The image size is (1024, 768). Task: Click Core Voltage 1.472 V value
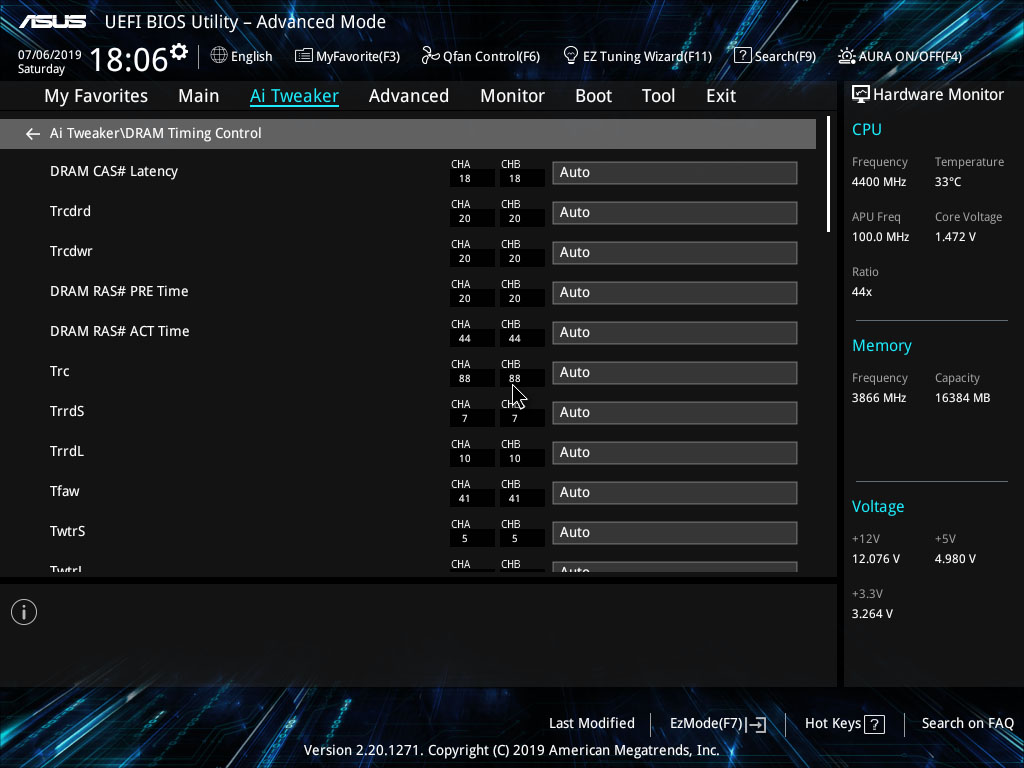955,237
